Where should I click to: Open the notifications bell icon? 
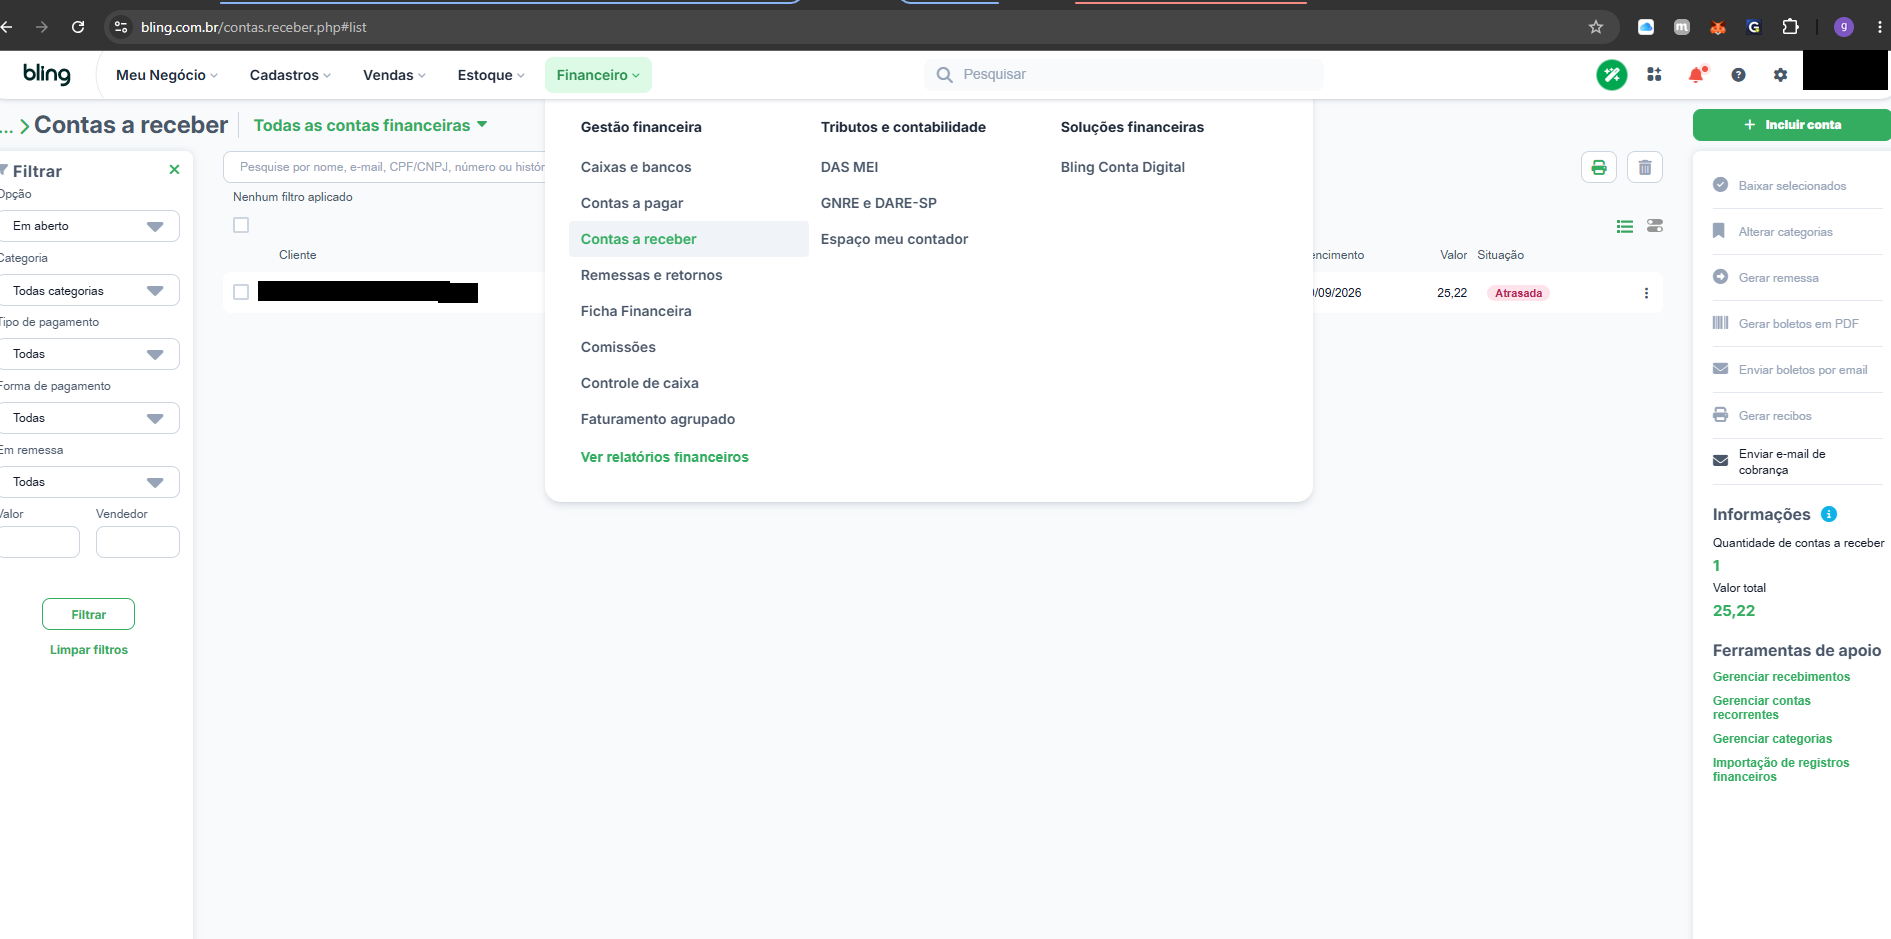click(x=1696, y=75)
